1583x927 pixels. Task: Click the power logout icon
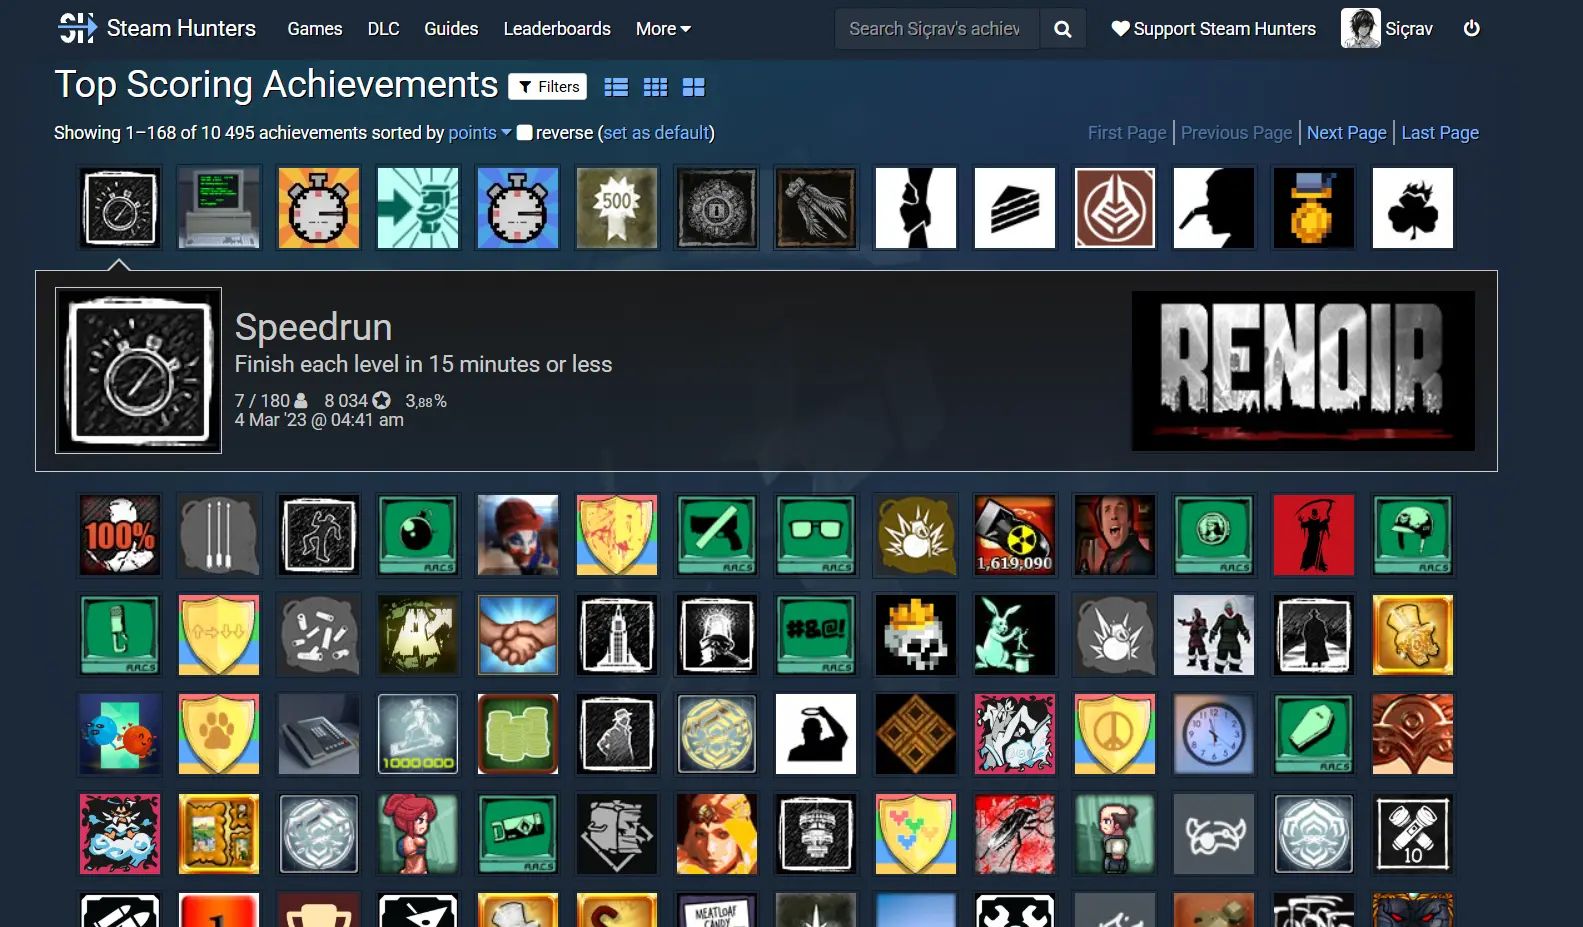1471,28
